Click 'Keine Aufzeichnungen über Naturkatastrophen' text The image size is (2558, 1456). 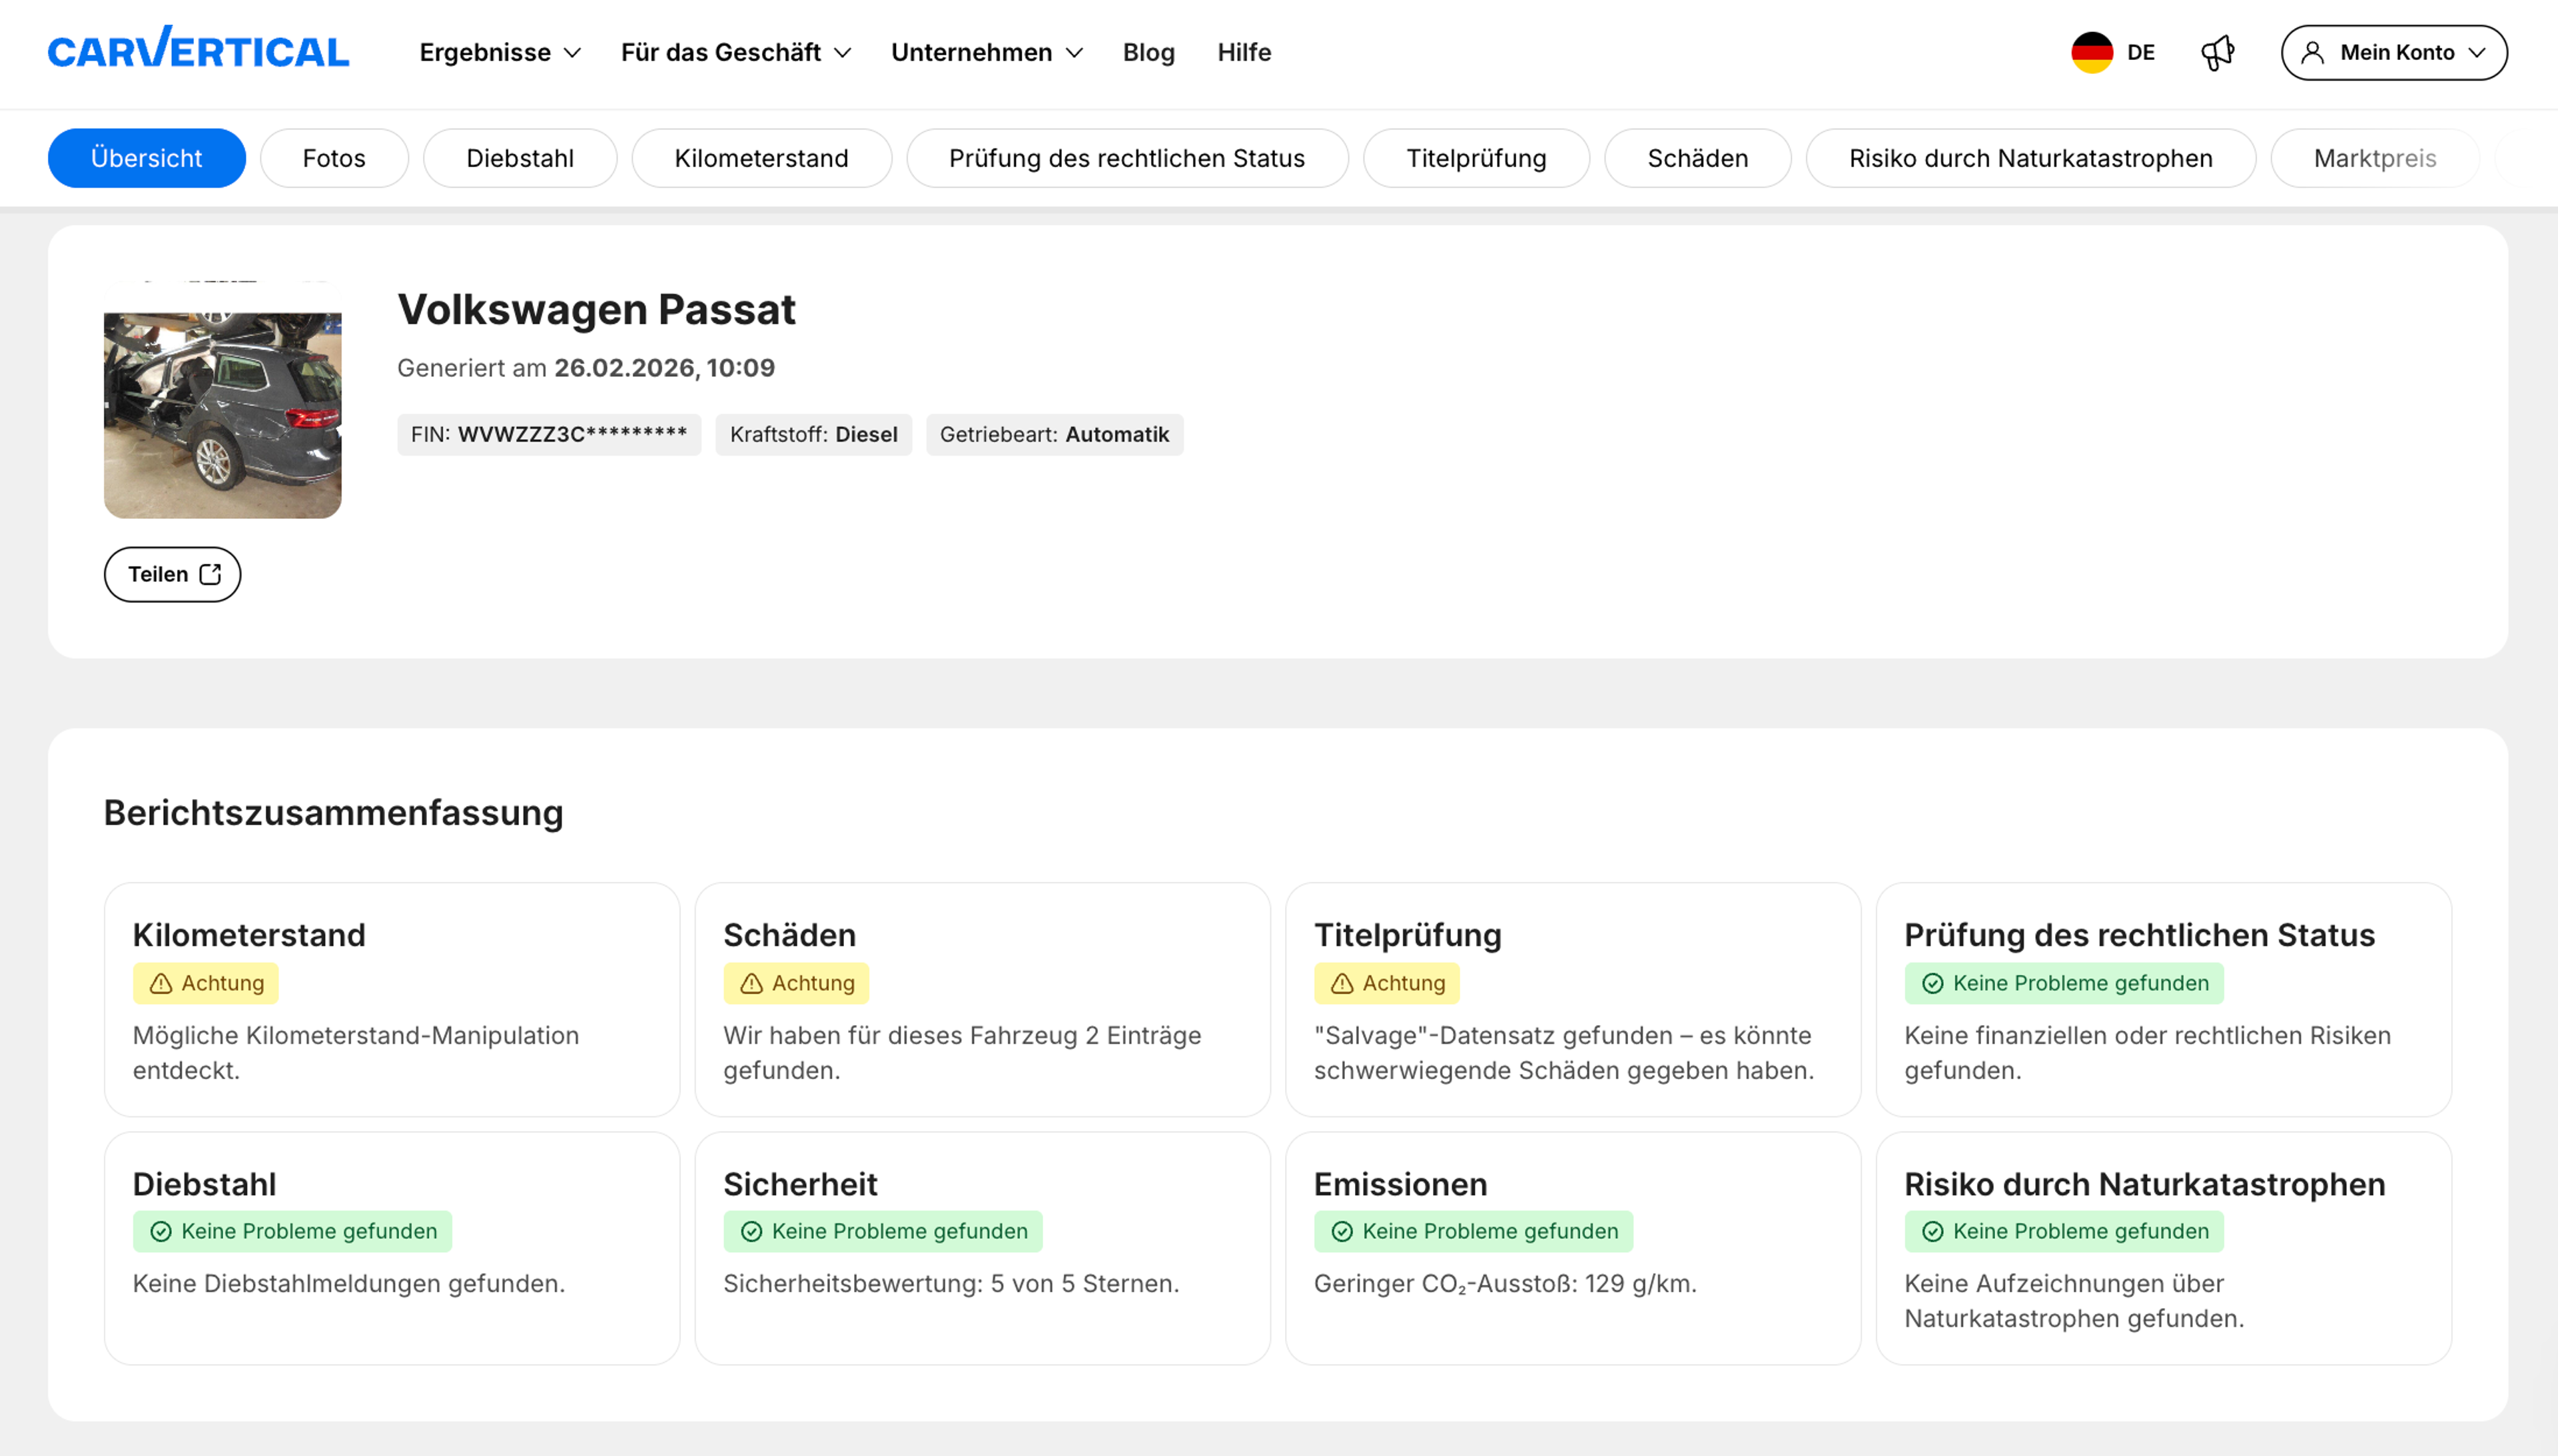pos(2074,1301)
